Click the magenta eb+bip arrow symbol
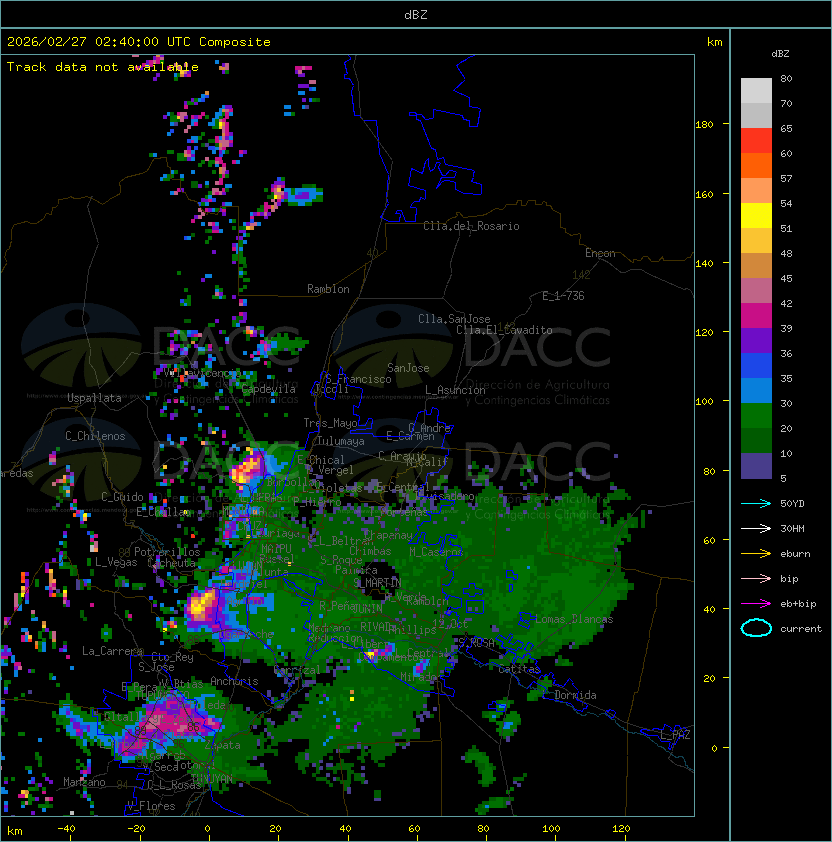Image resolution: width=832 pixels, height=842 pixels. tap(756, 604)
